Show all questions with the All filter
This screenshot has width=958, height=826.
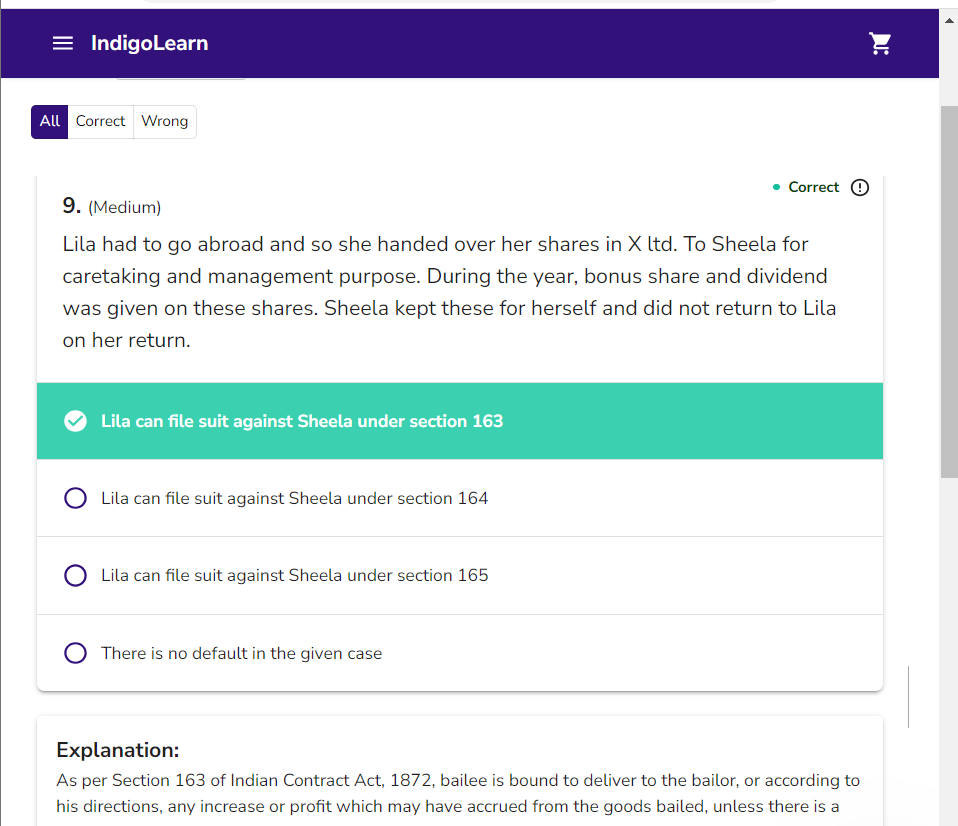coord(50,122)
